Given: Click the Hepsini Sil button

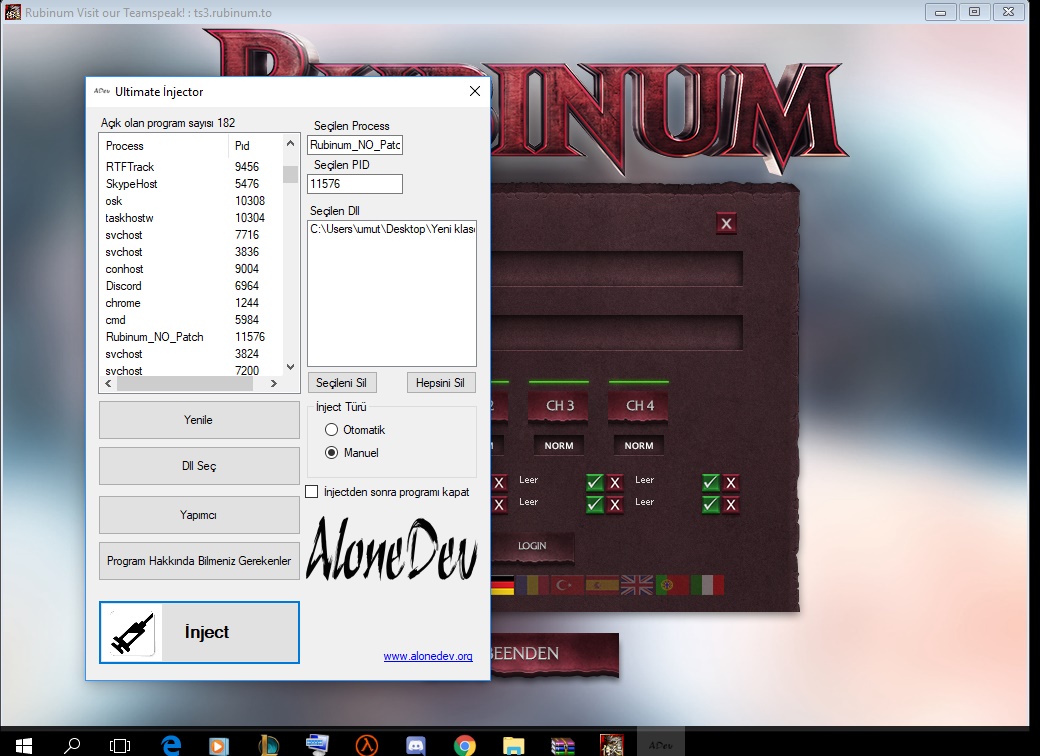Looking at the screenshot, I should click(440, 383).
